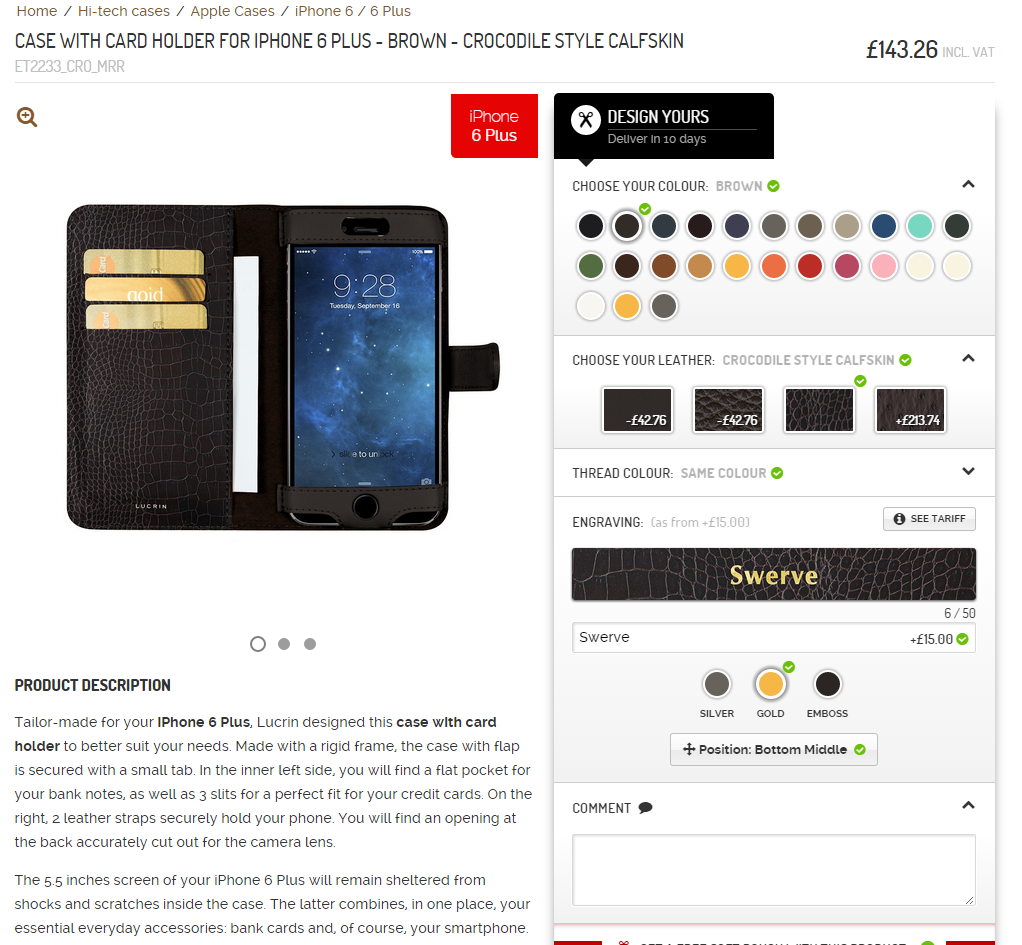Open the Apple Cases breadcrumb
The image size is (1022, 945).
(x=233, y=11)
